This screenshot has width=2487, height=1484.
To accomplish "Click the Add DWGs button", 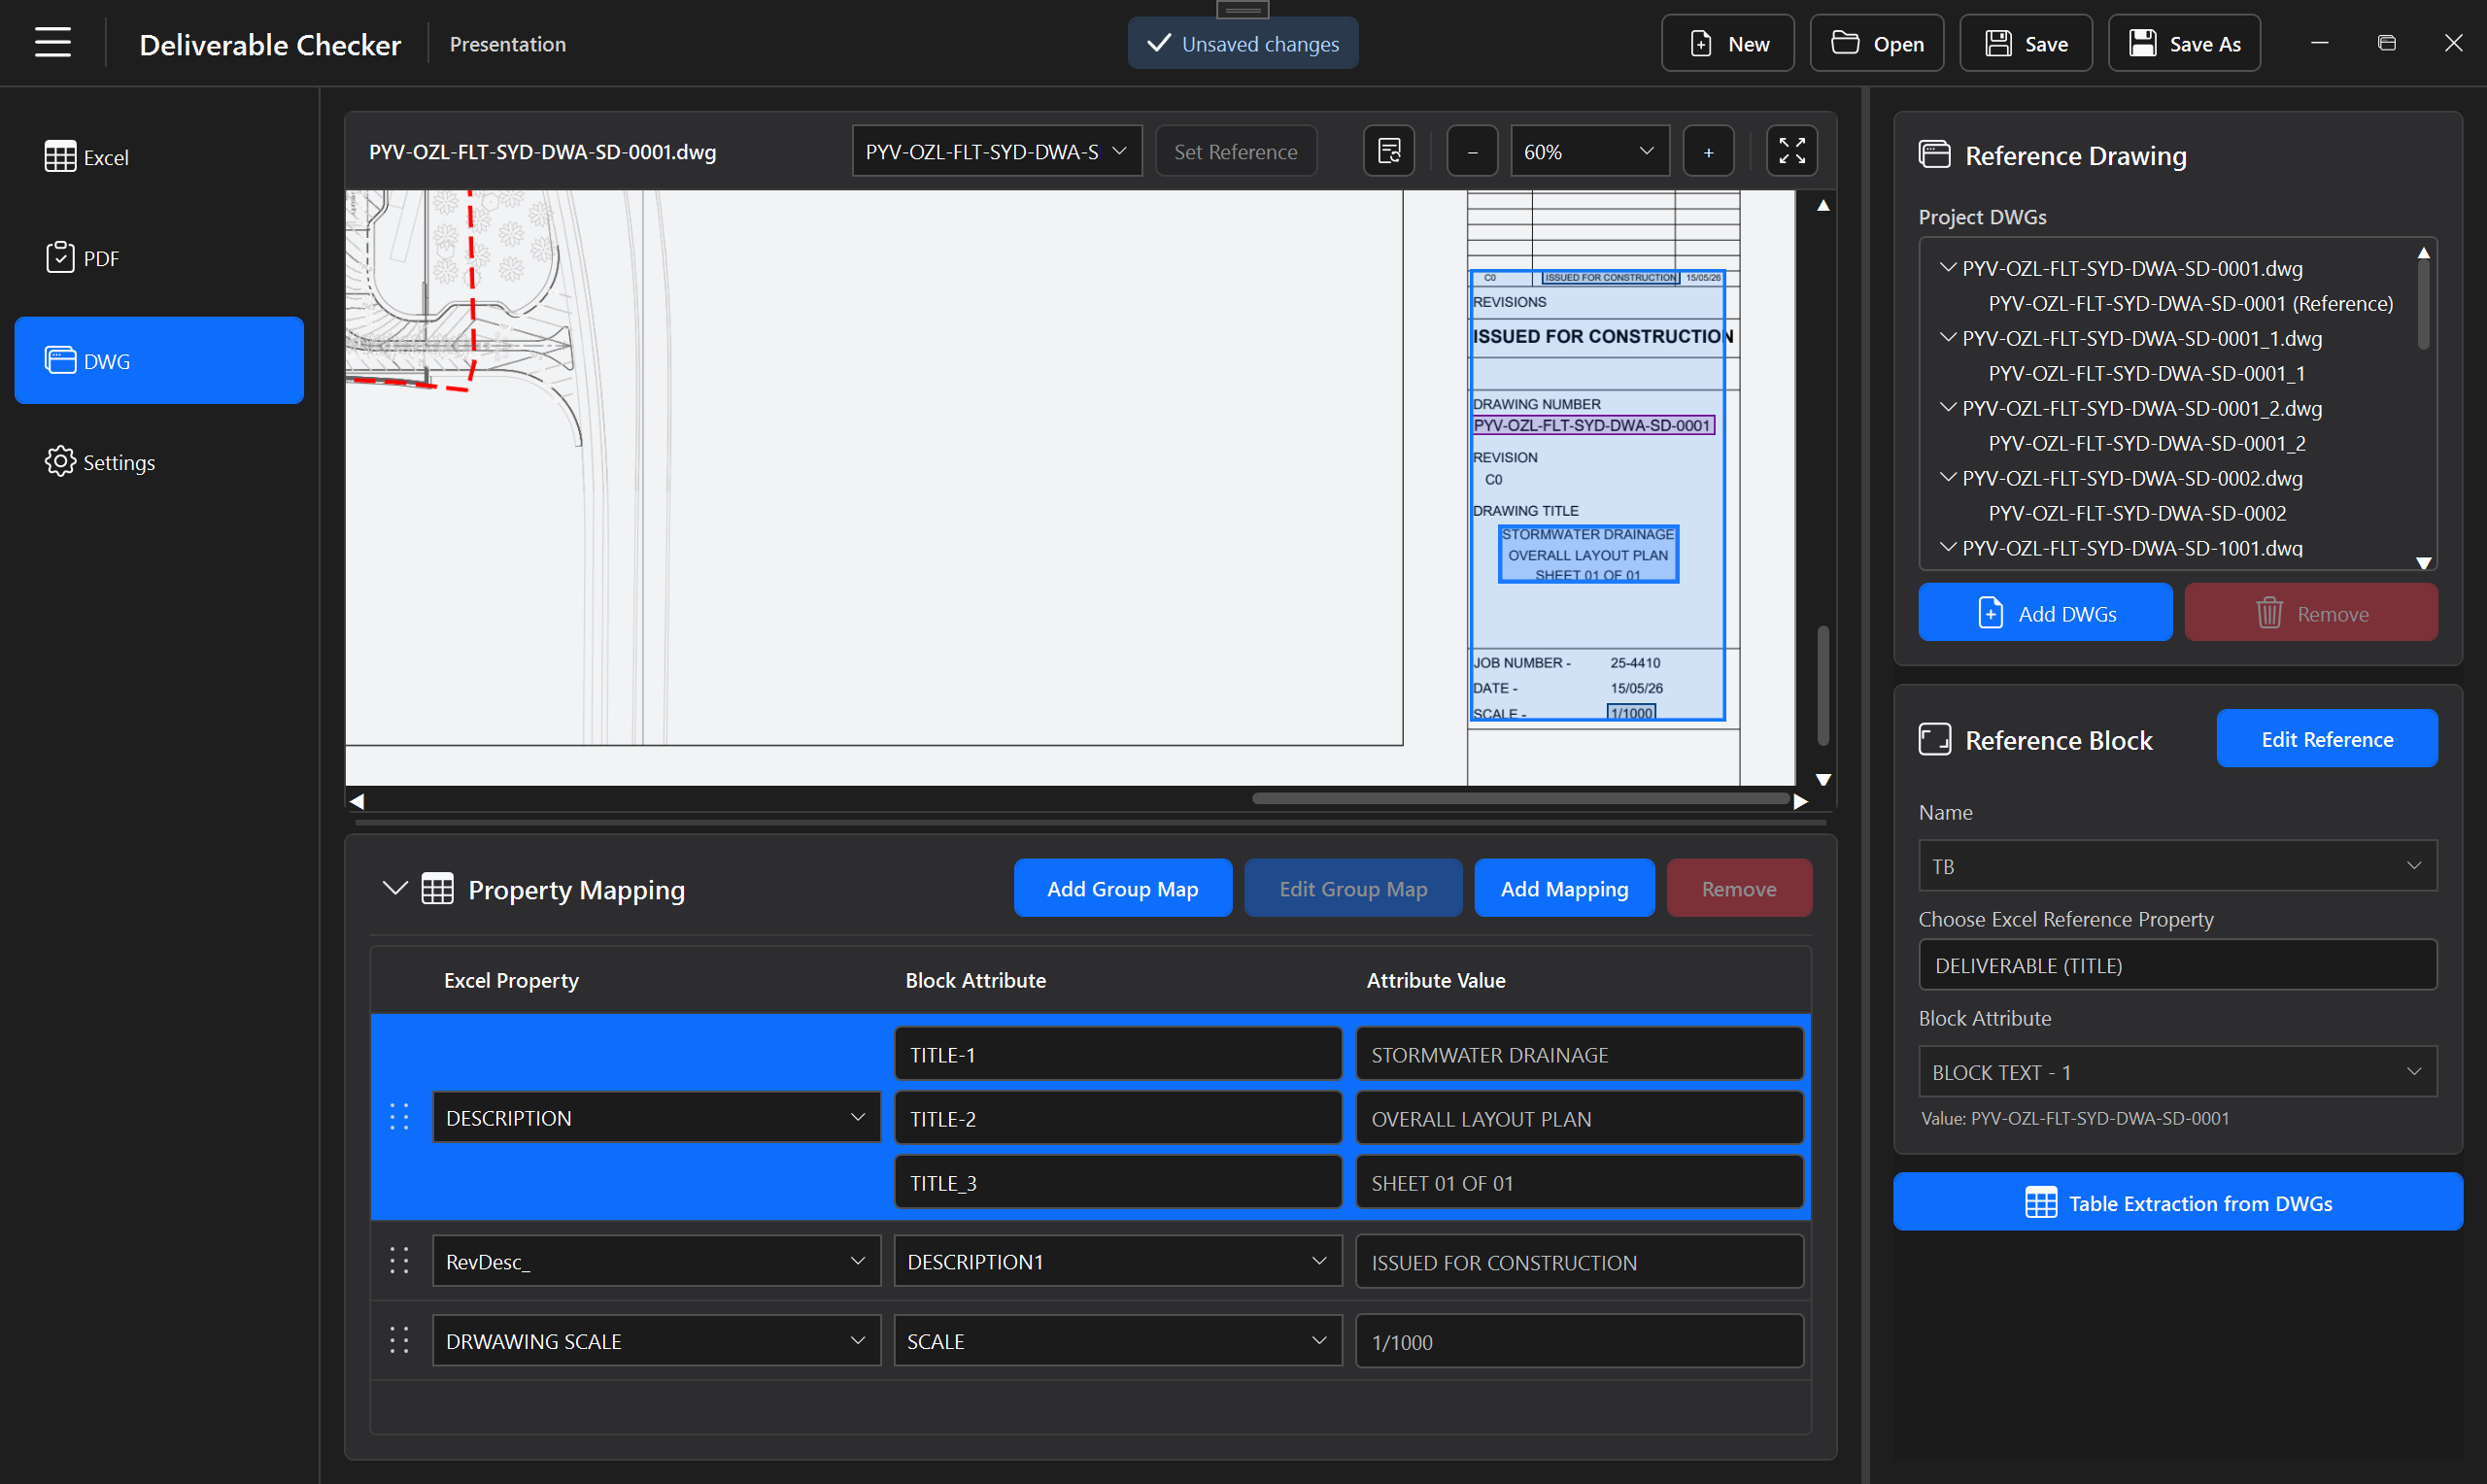I will (x=2045, y=612).
